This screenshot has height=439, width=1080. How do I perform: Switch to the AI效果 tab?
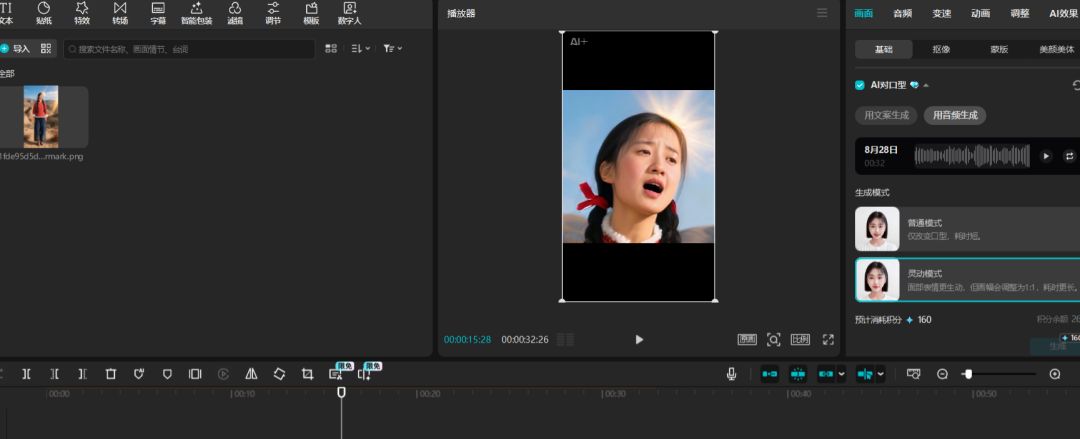(1063, 13)
